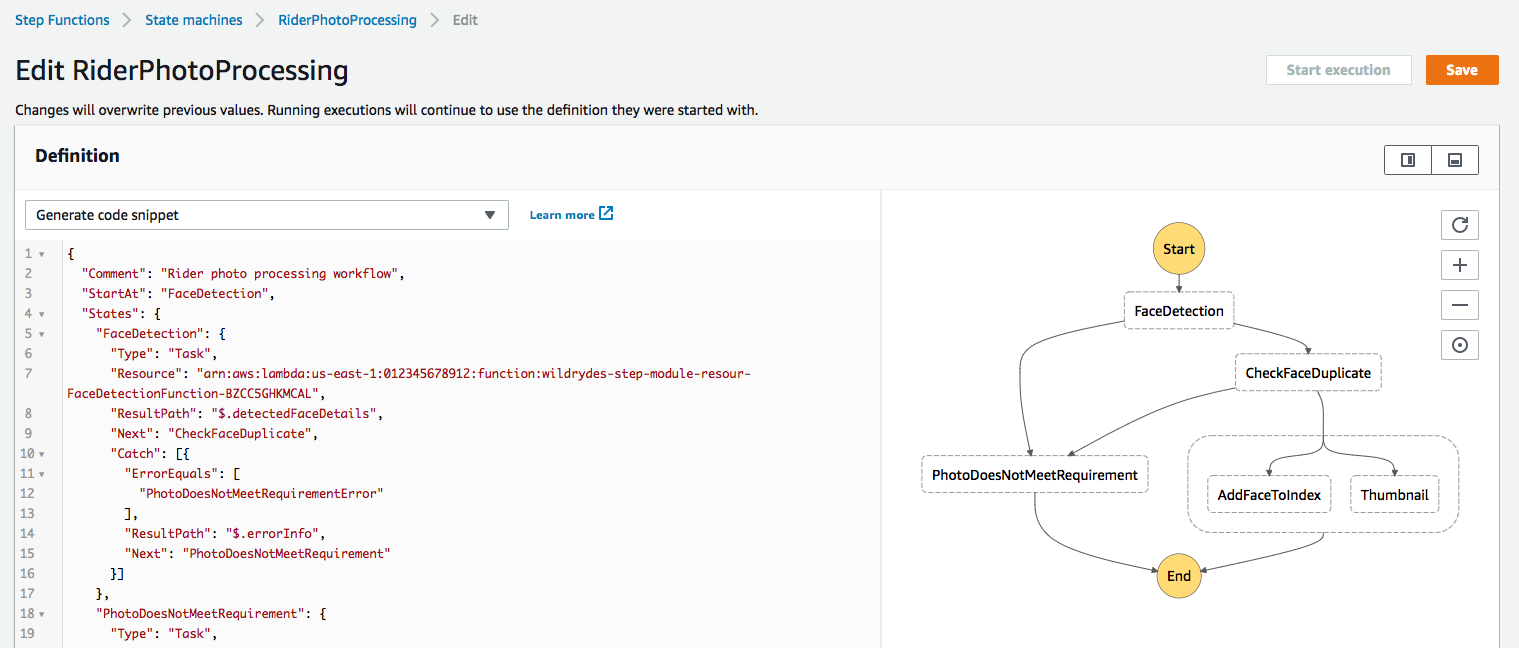The height and width of the screenshot is (648, 1519).
Task: Select the CheckFaceDuplicate graph node
Action: point(1308,373)
